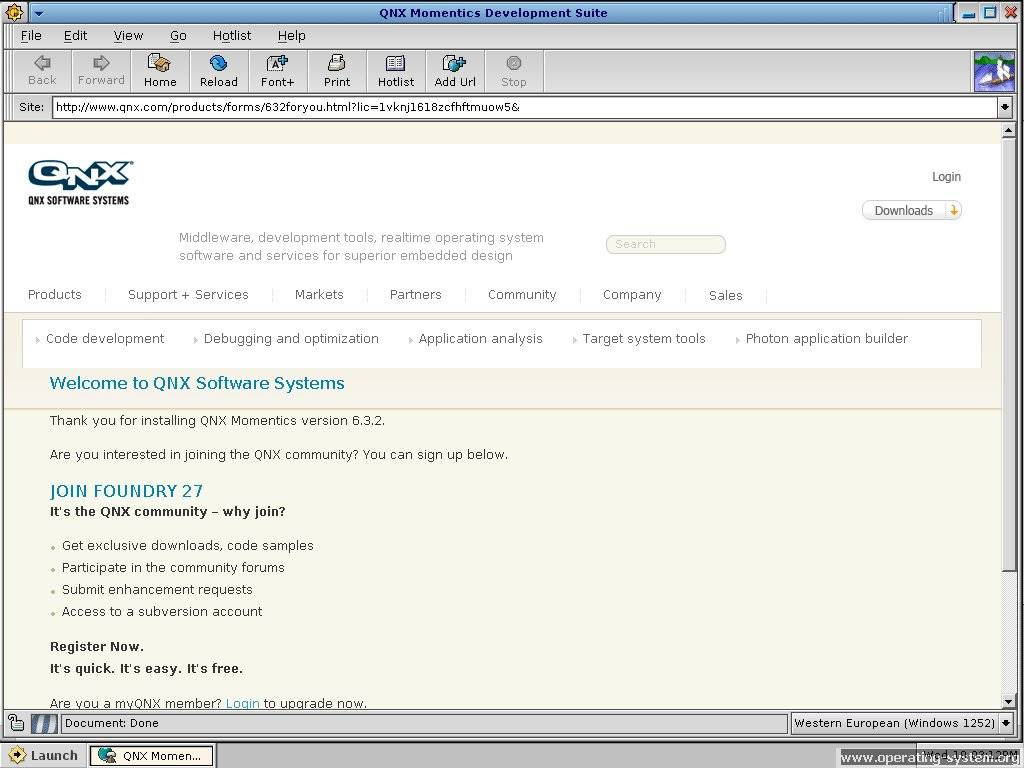Open the Hotlist menu

[232, 36]
